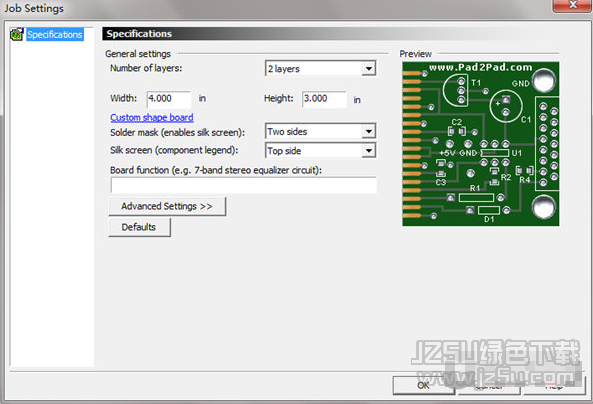Expand the Solder mask dropdown arrow
This screenshot has width=593, height=404.
368,132
